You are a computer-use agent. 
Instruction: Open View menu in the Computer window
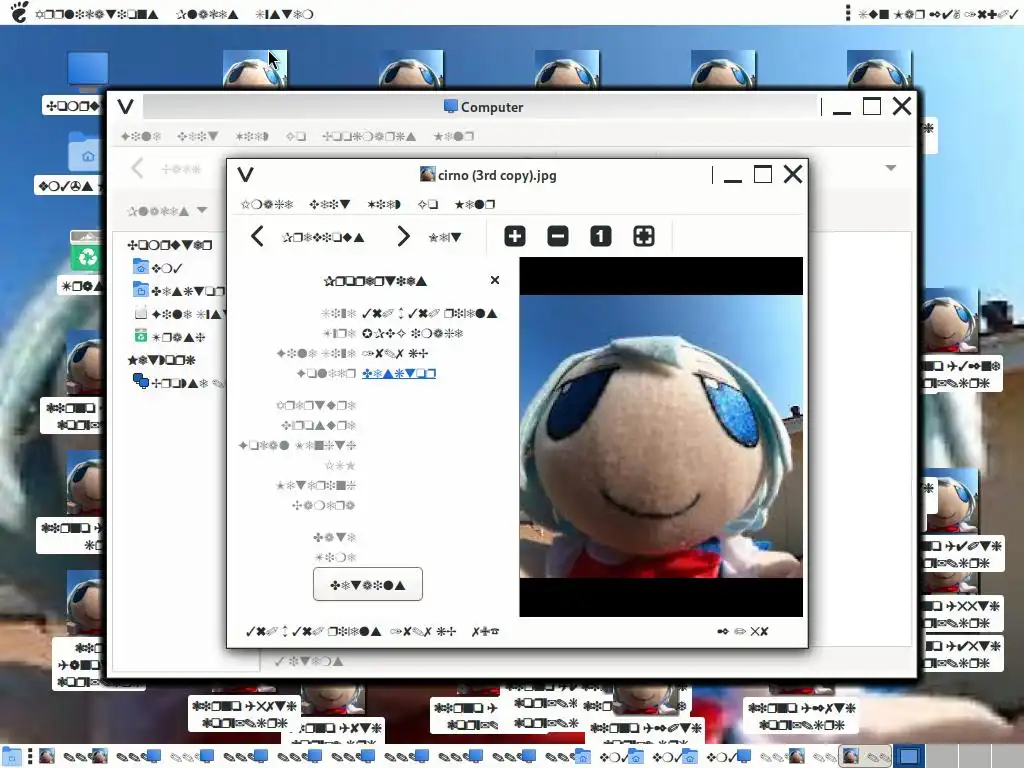point(252,136)
